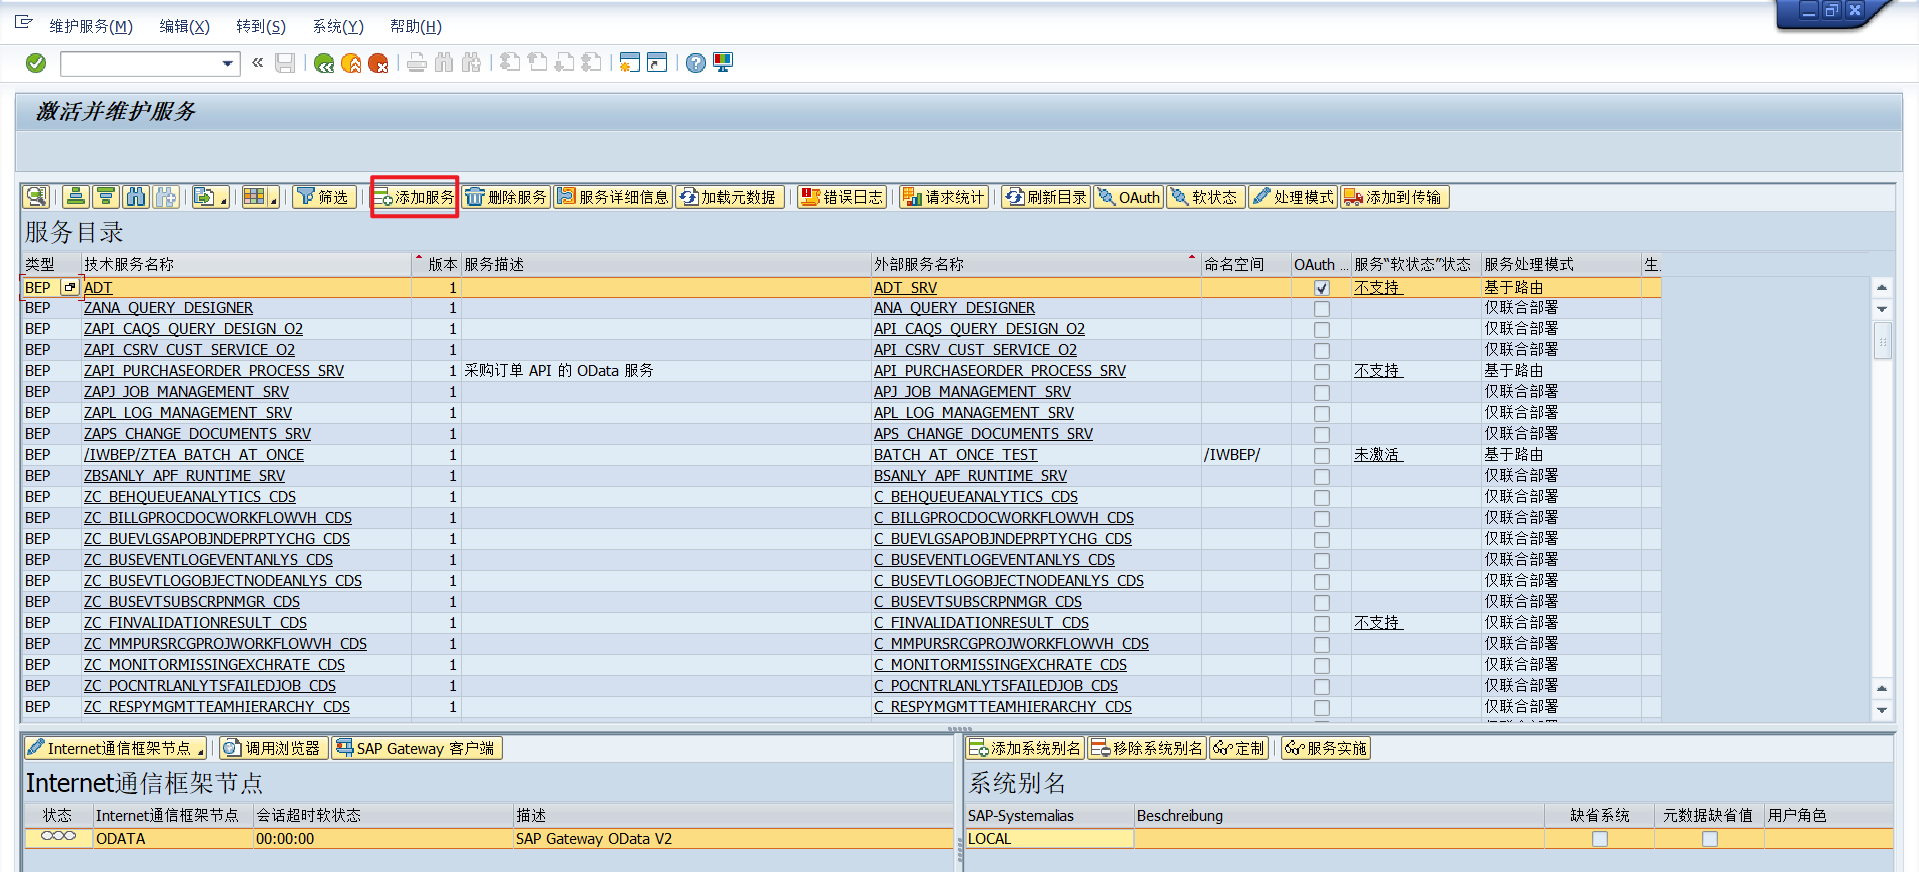The height and width of the screenshot is (872, 1919).
Task: Toggle the 元数据缺省值 checkbox for LOCAL
Action: 1709,839
